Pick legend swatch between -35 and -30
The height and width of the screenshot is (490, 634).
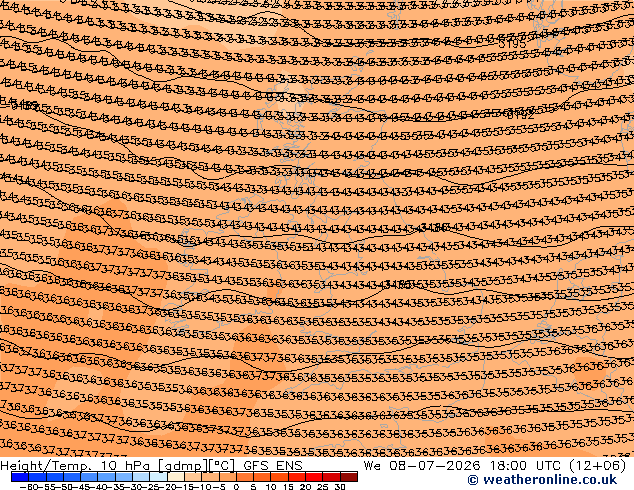pos(124,477)
